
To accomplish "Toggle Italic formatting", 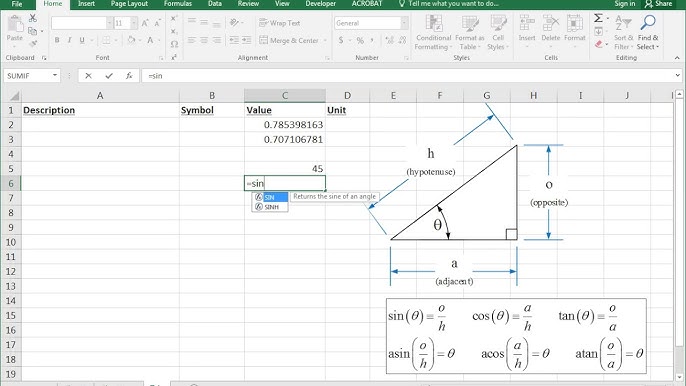I will (69, 40).
